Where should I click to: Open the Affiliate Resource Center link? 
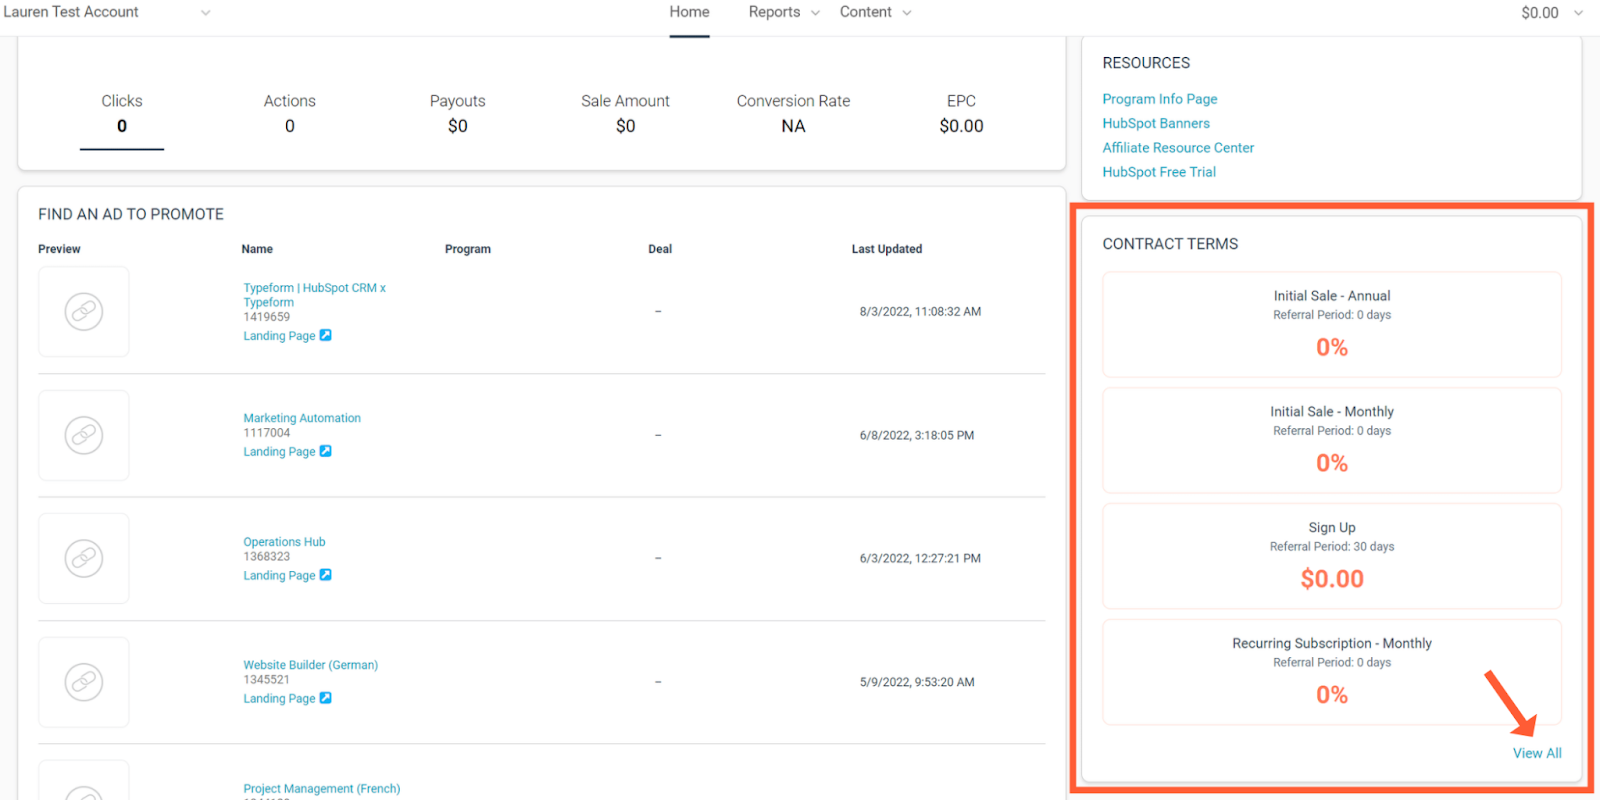tap(1178, 147)
